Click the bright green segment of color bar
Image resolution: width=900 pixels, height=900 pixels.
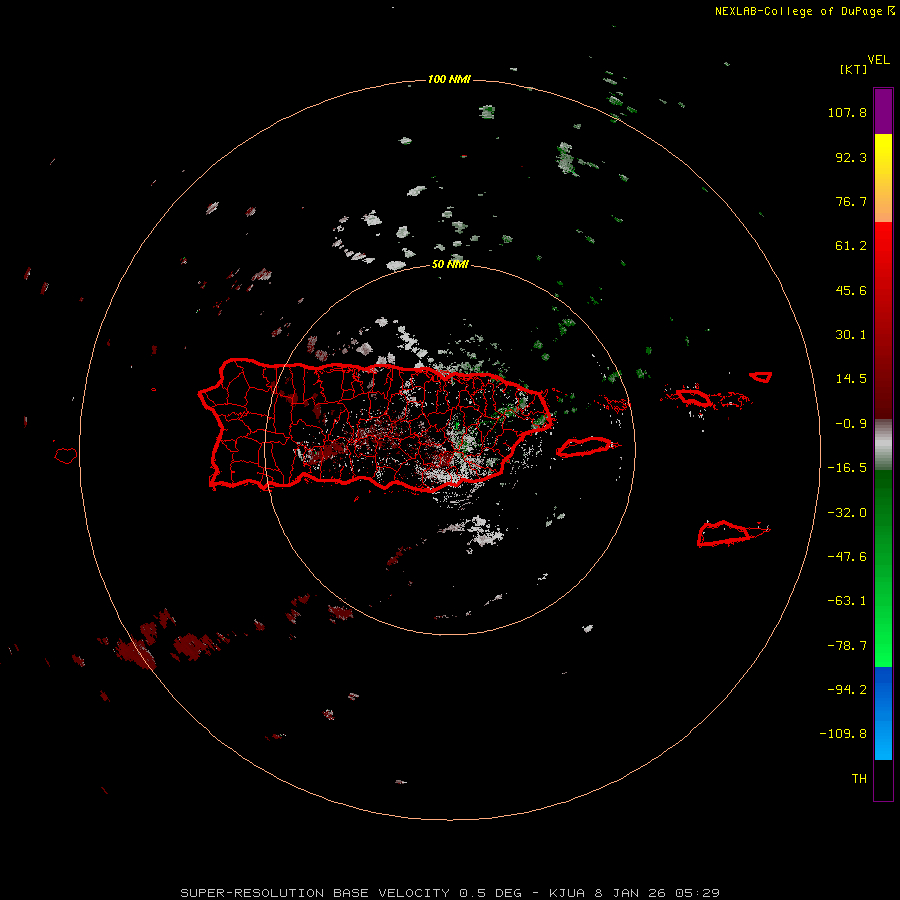883,568
